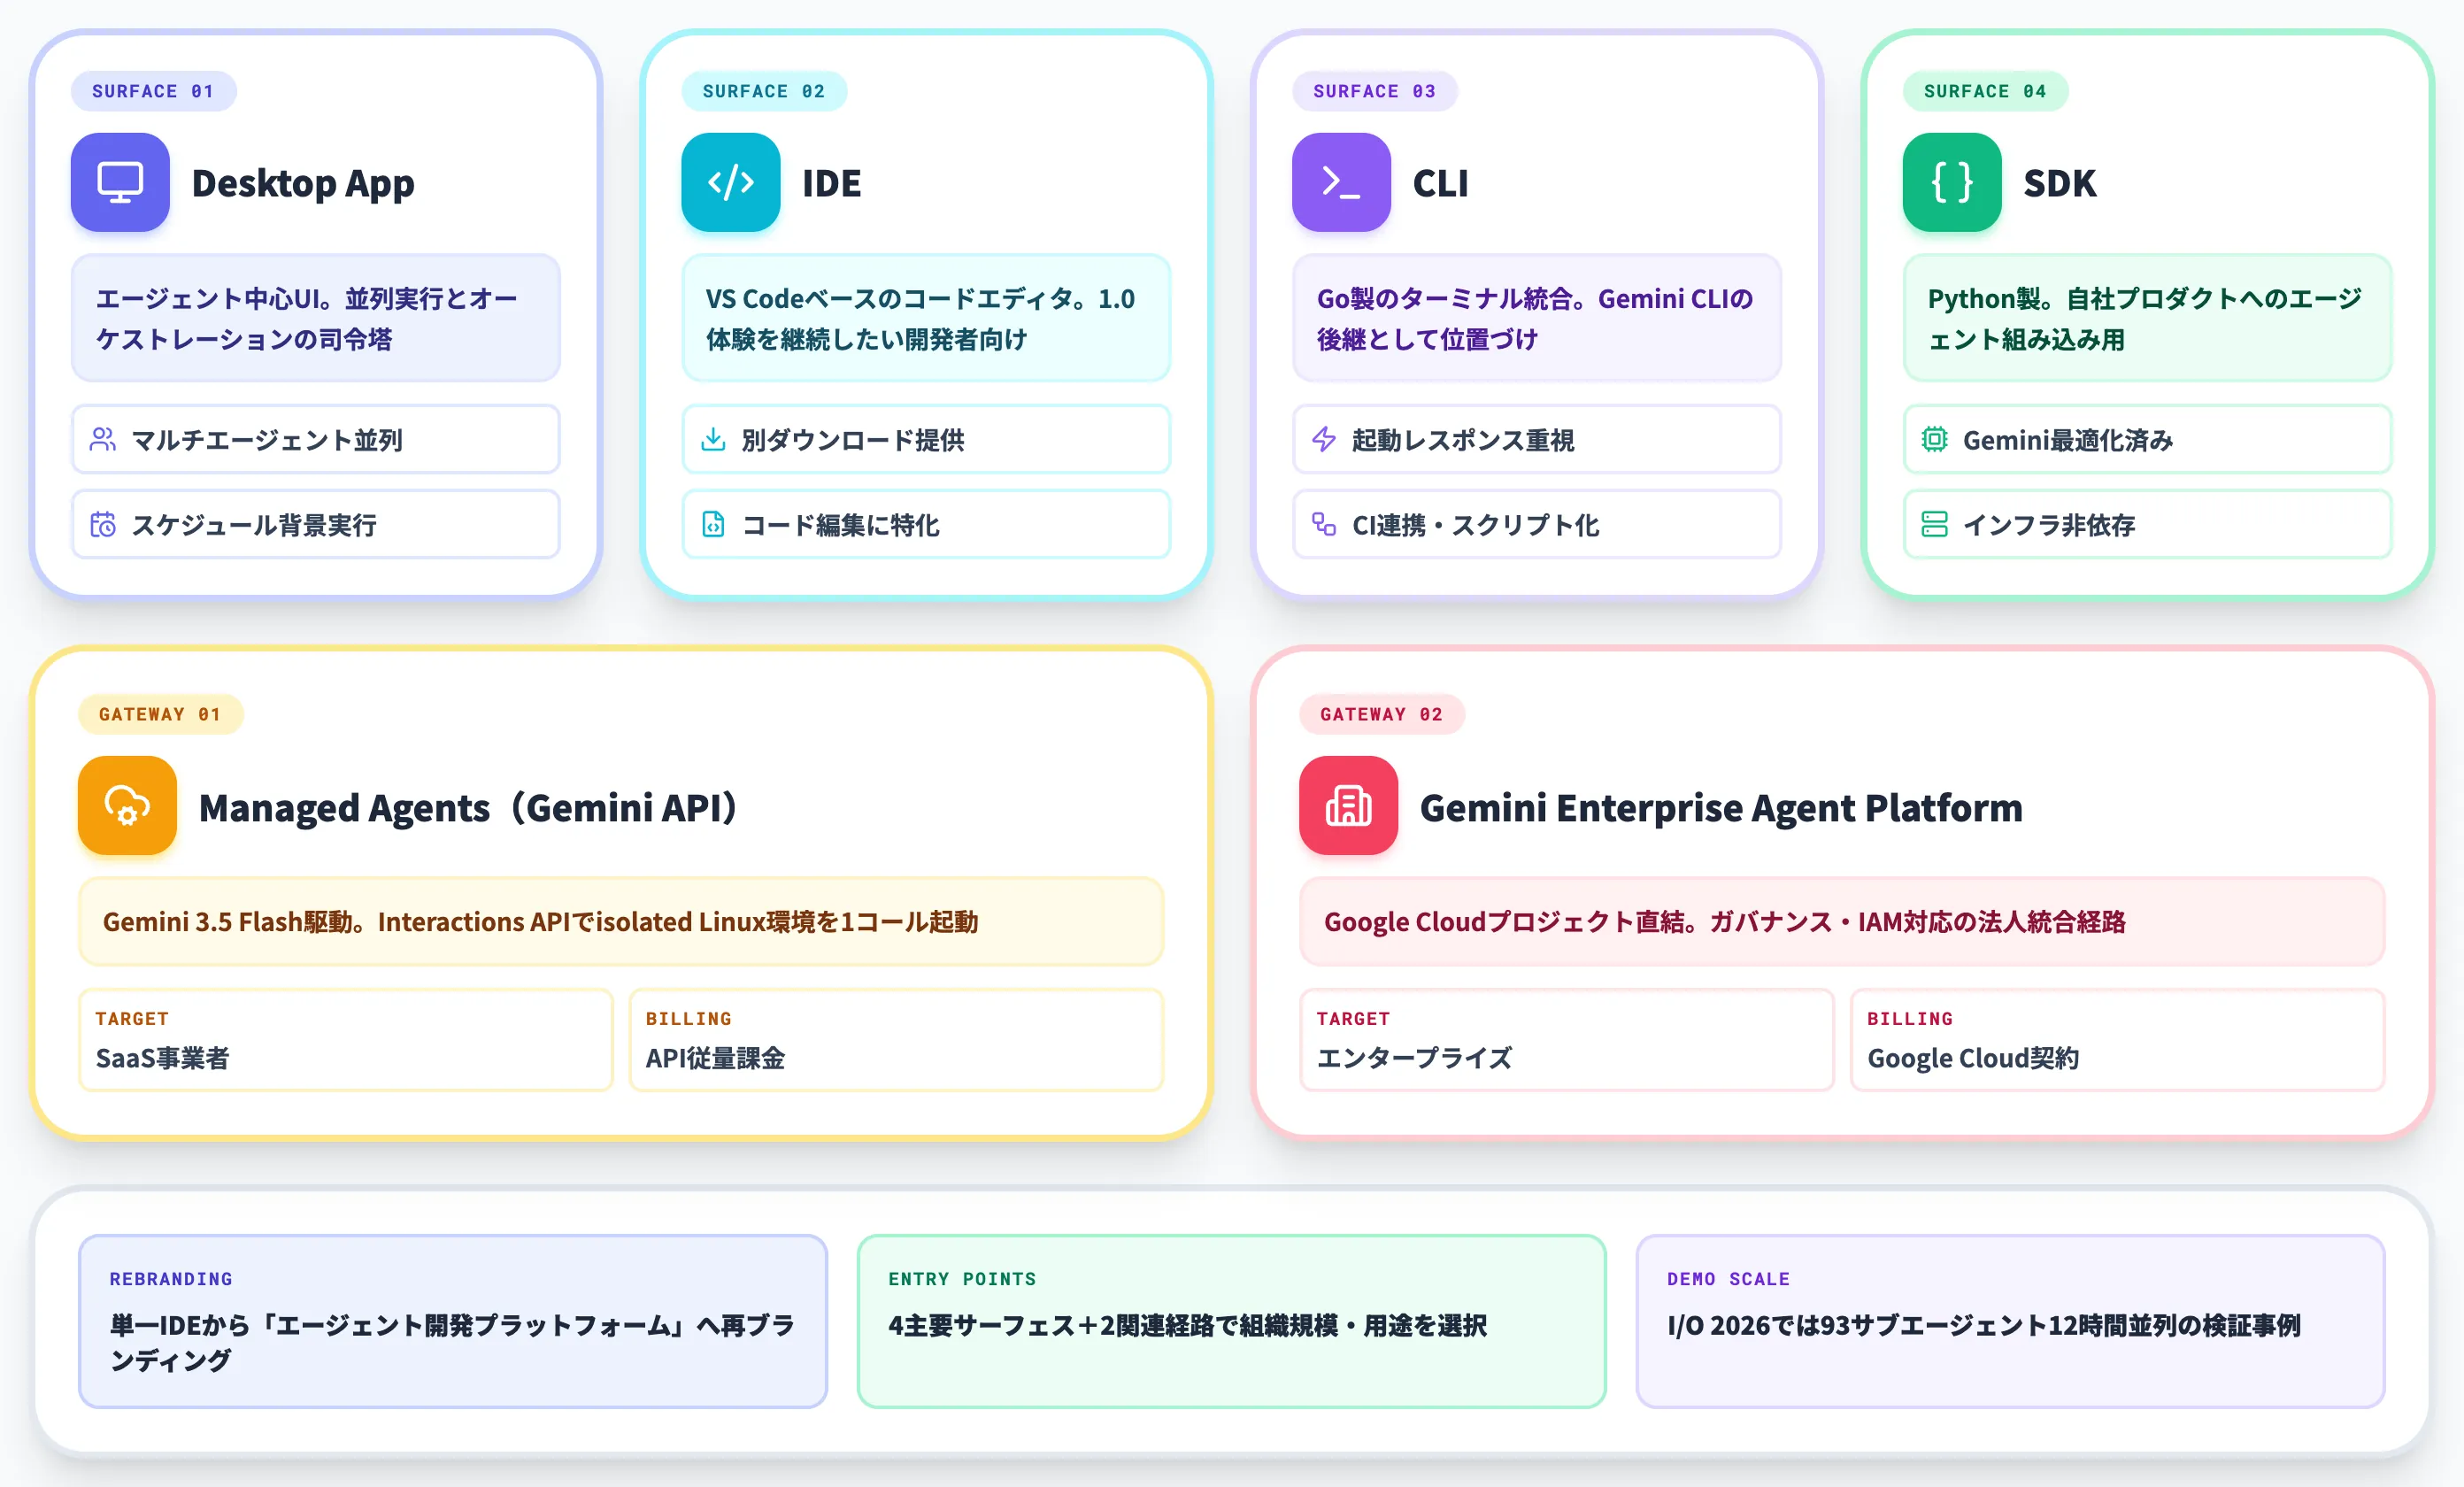Select the SURFACE 01 badge
The height and width of the screenshot is (1487, 2464).
tap(153, 91)
